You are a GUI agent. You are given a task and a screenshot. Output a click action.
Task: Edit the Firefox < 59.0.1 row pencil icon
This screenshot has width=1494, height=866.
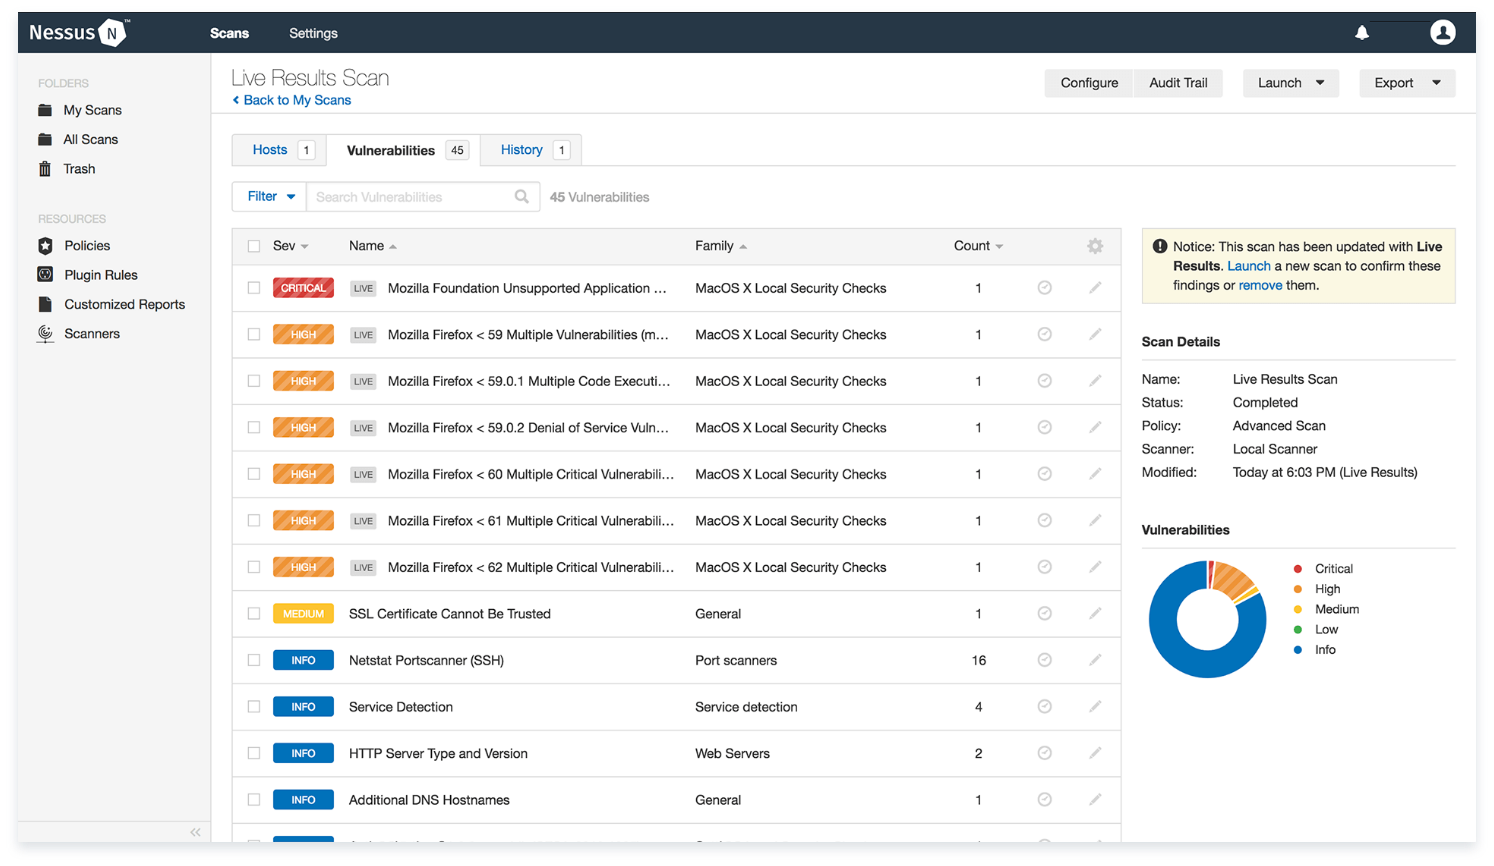(1095, 381)
